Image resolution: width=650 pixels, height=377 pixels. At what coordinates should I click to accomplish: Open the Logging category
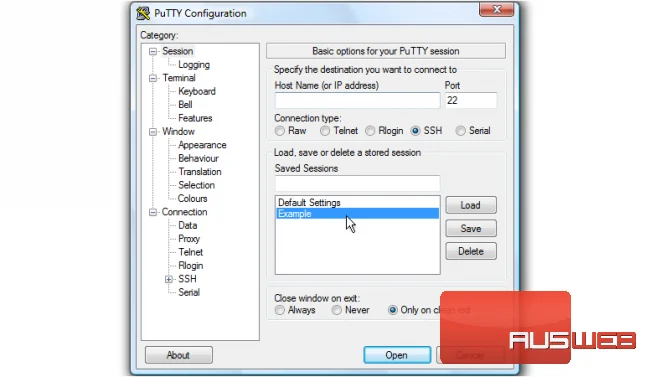coord(194,65)
